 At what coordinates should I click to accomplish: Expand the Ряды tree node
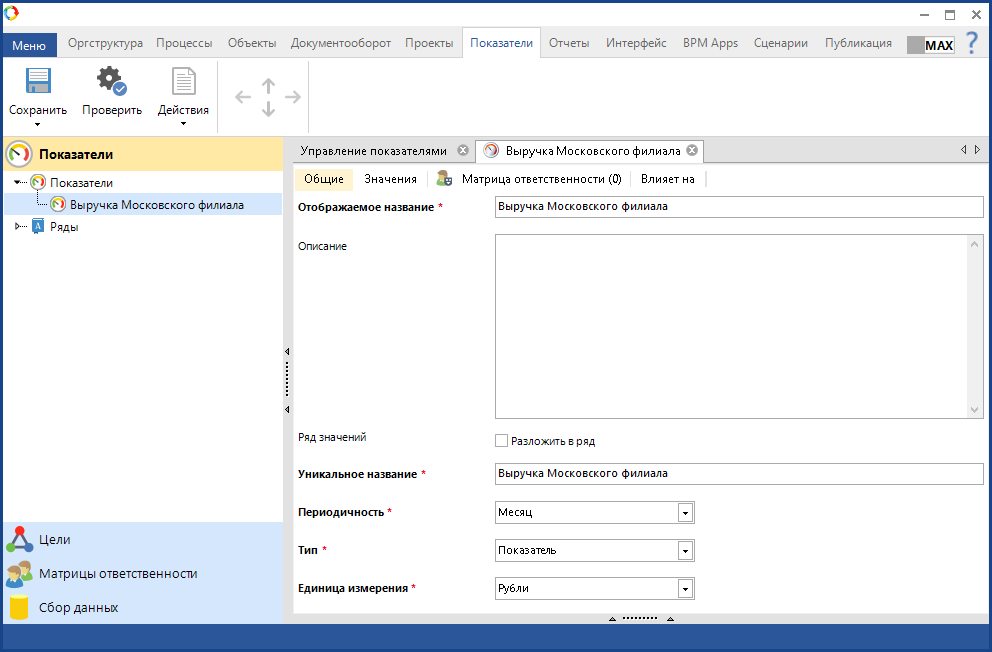point(19,227)
